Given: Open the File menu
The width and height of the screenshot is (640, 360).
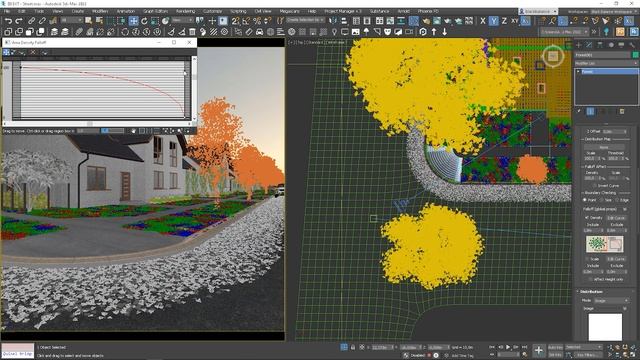Looking at the screenshot, I should (7, 11).
